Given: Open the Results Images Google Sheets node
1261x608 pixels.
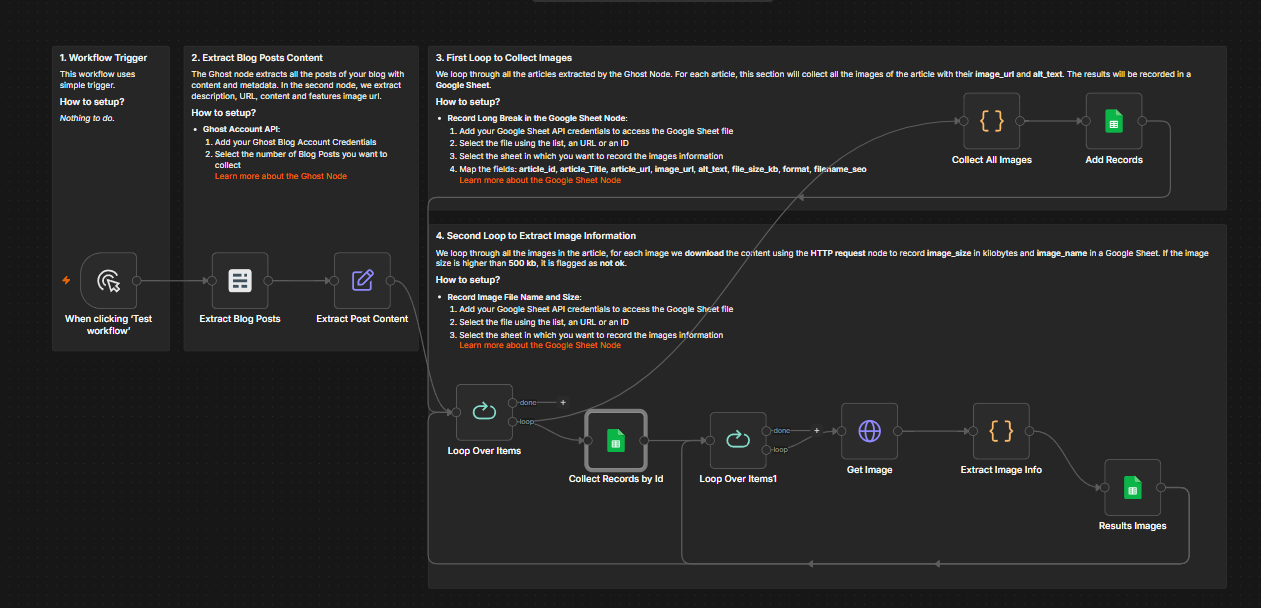Looking at the screenshot, I should click(x=1132, y=487).
